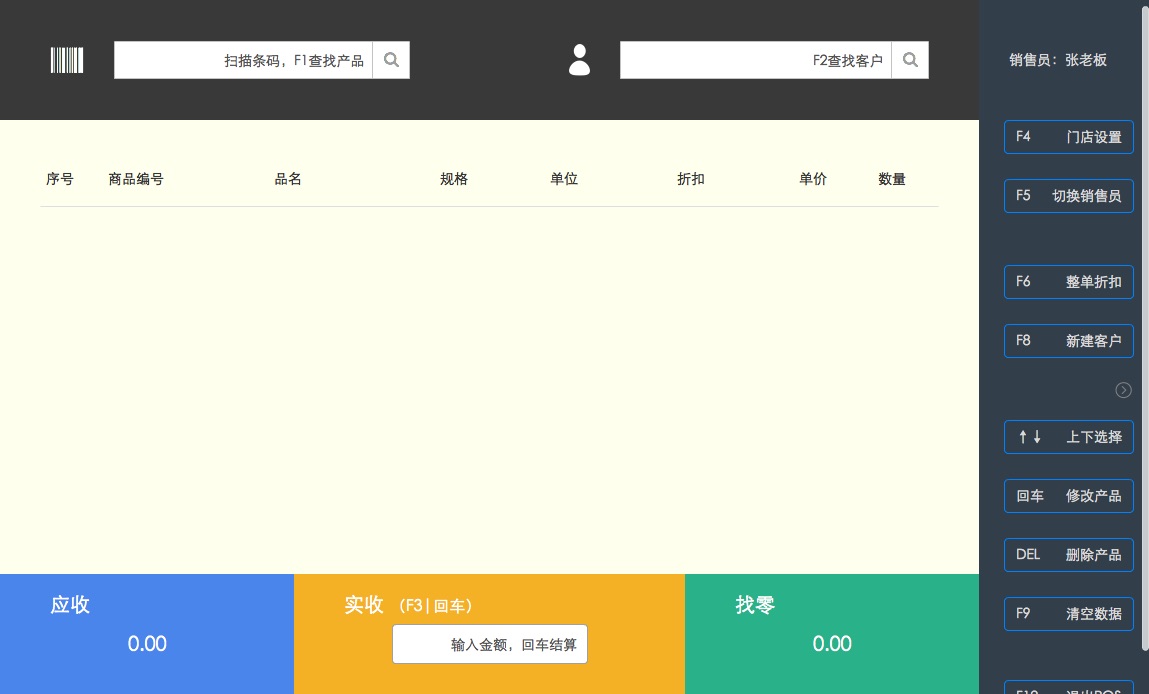Focus the F2查找客户 customer search field

pyautogui.click(x=755, y=60)
